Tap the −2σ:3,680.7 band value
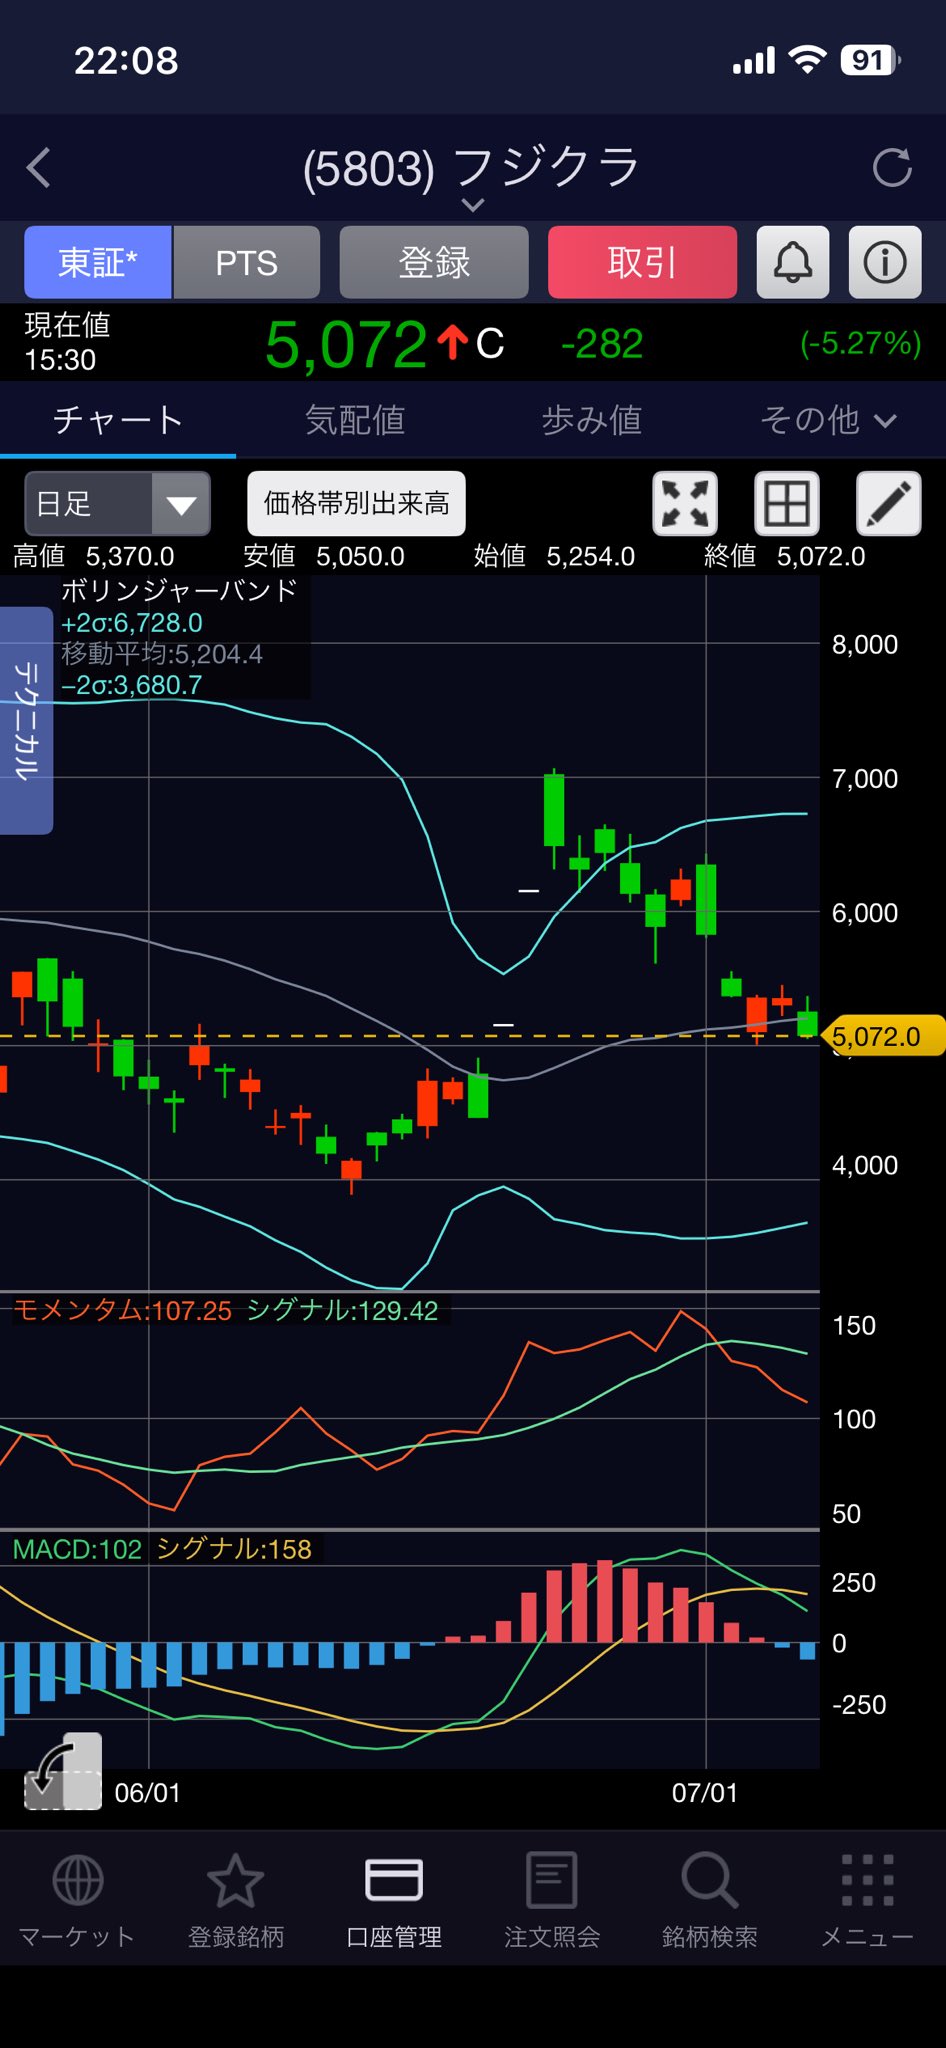 click(132, 685)
